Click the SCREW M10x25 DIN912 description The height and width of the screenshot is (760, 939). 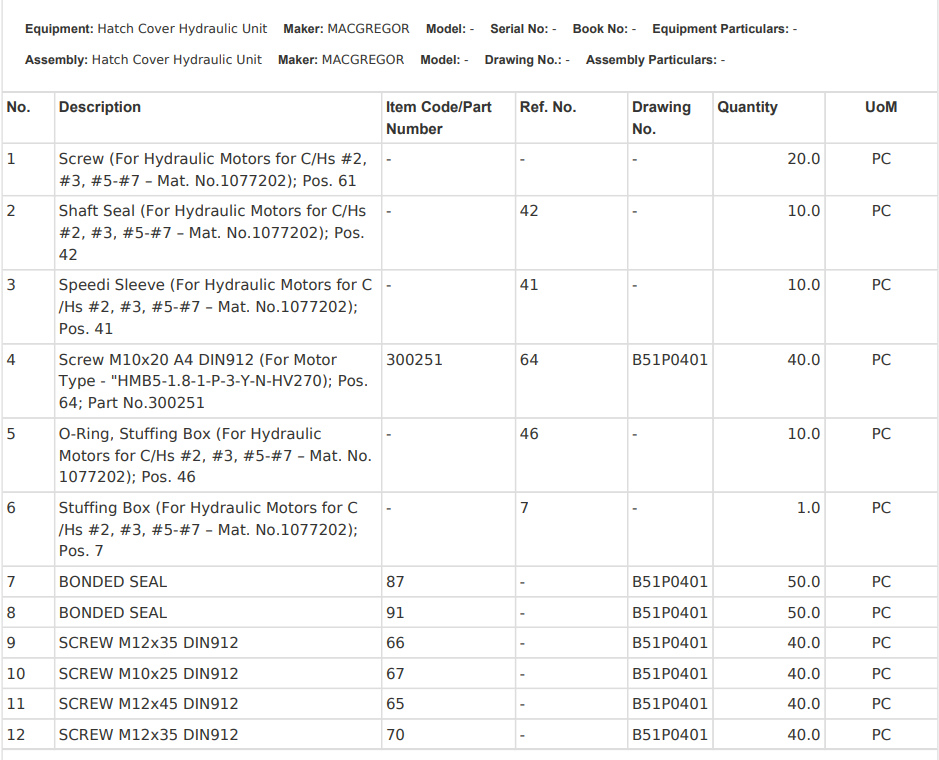148,673
